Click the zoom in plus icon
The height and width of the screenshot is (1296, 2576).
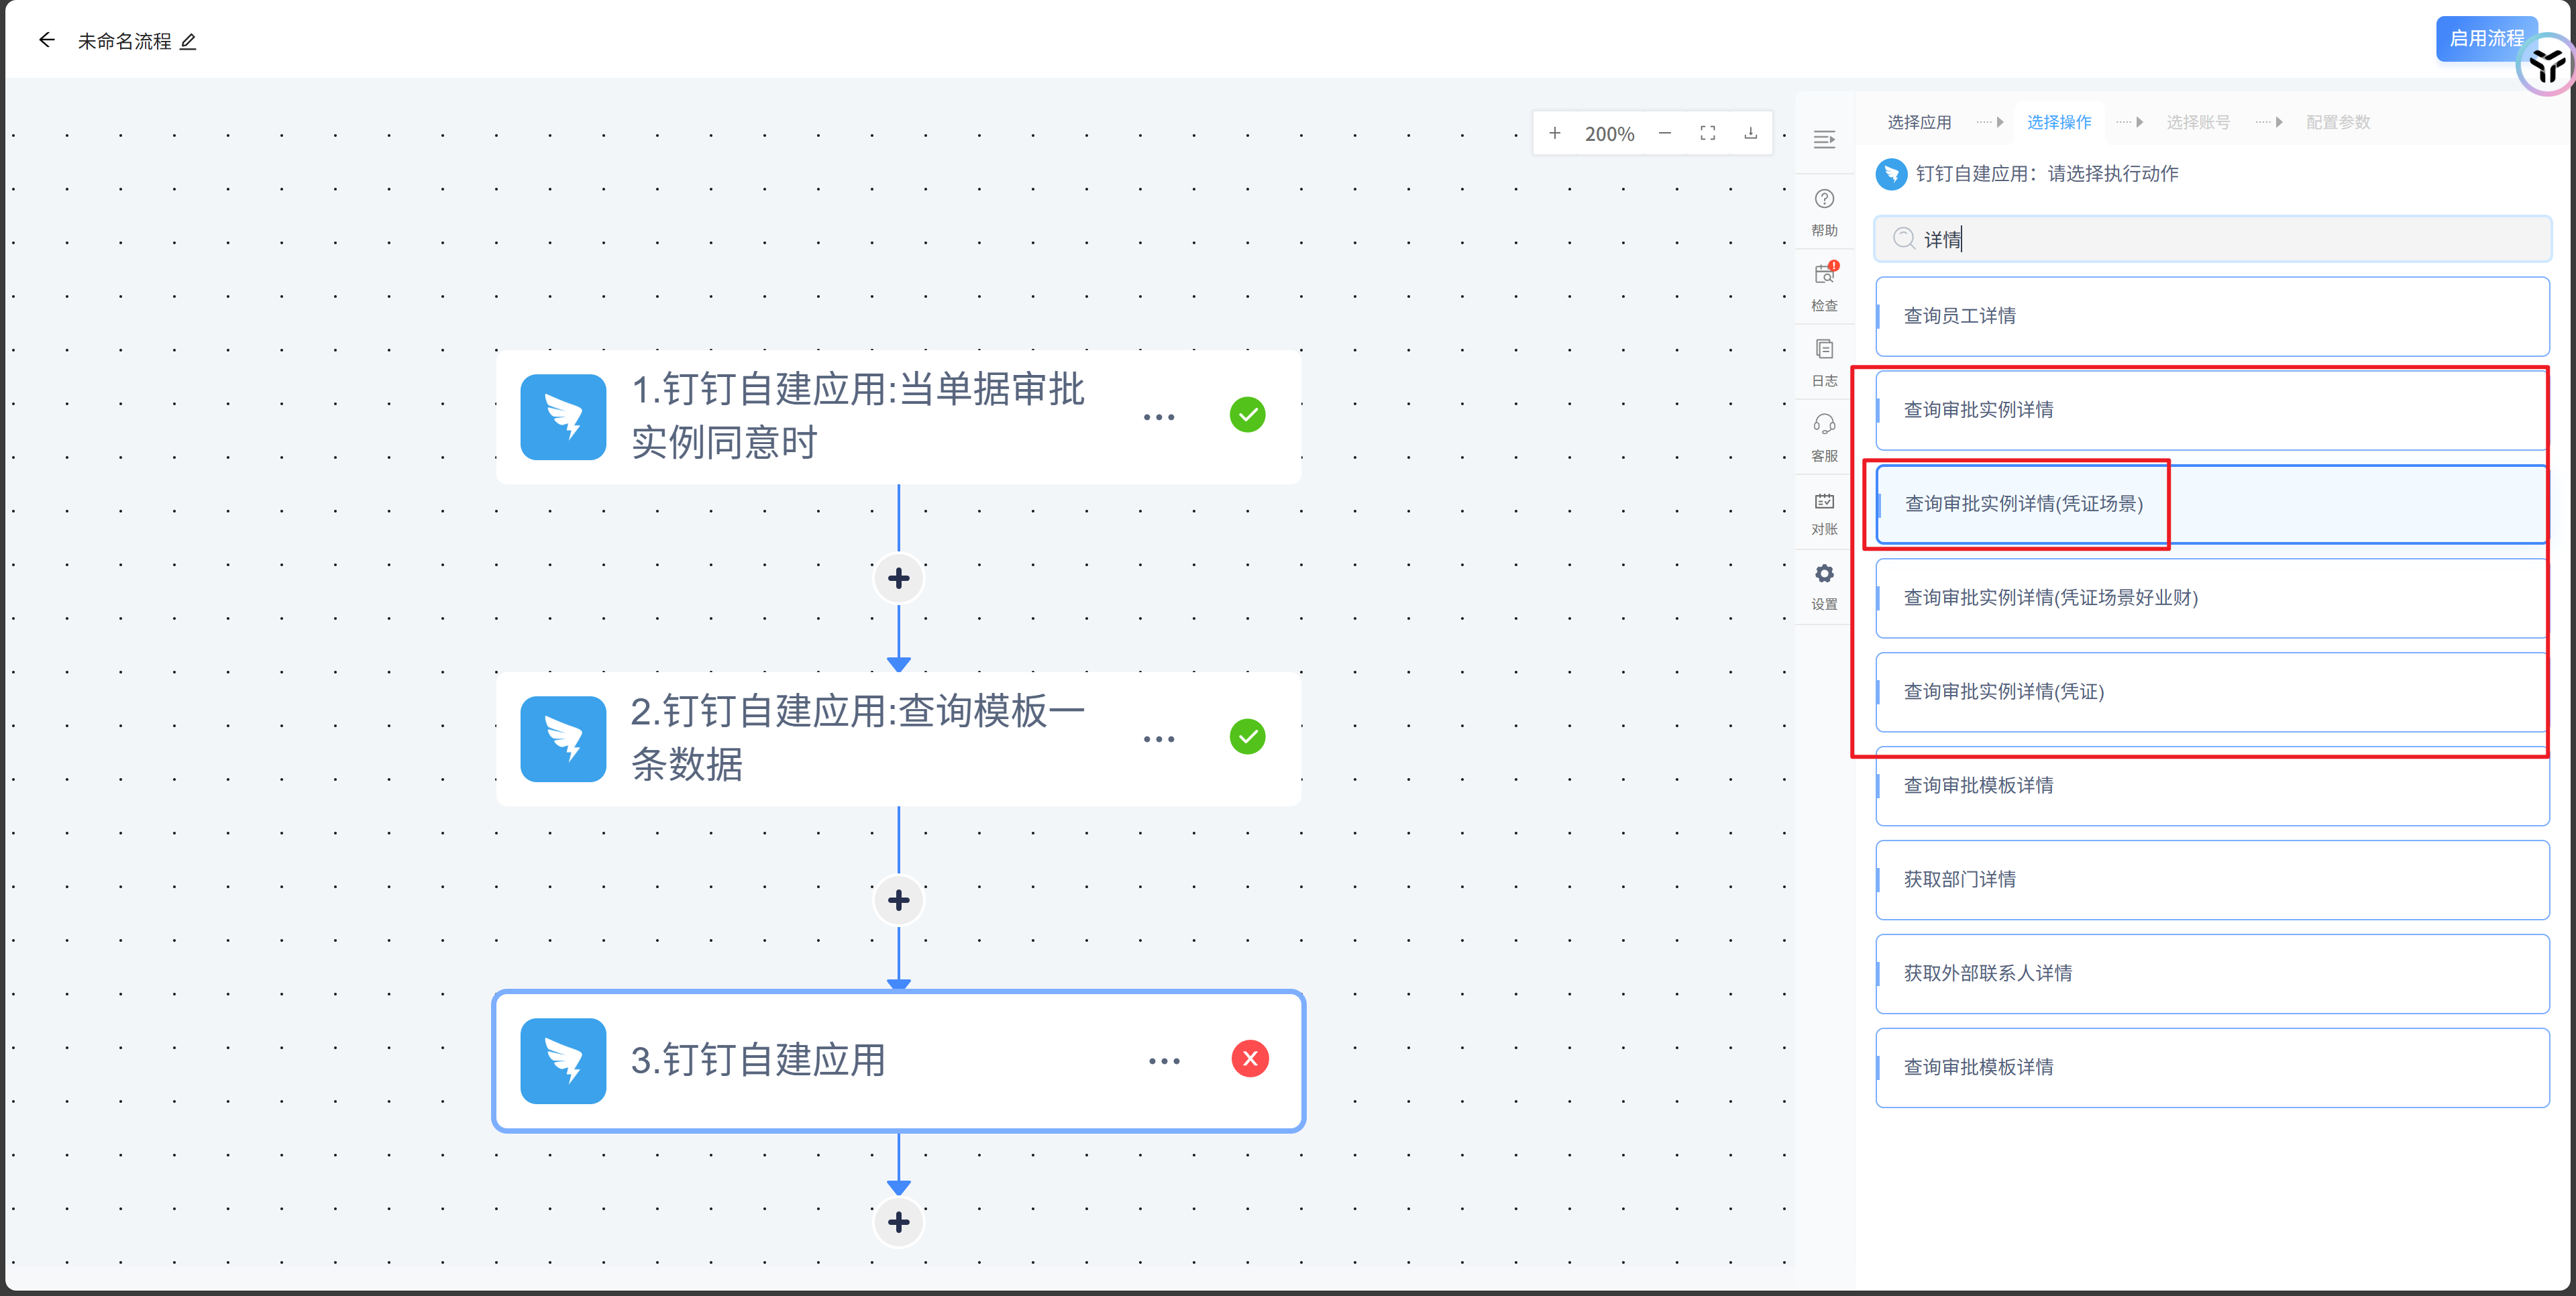(x=1555, y=133)
